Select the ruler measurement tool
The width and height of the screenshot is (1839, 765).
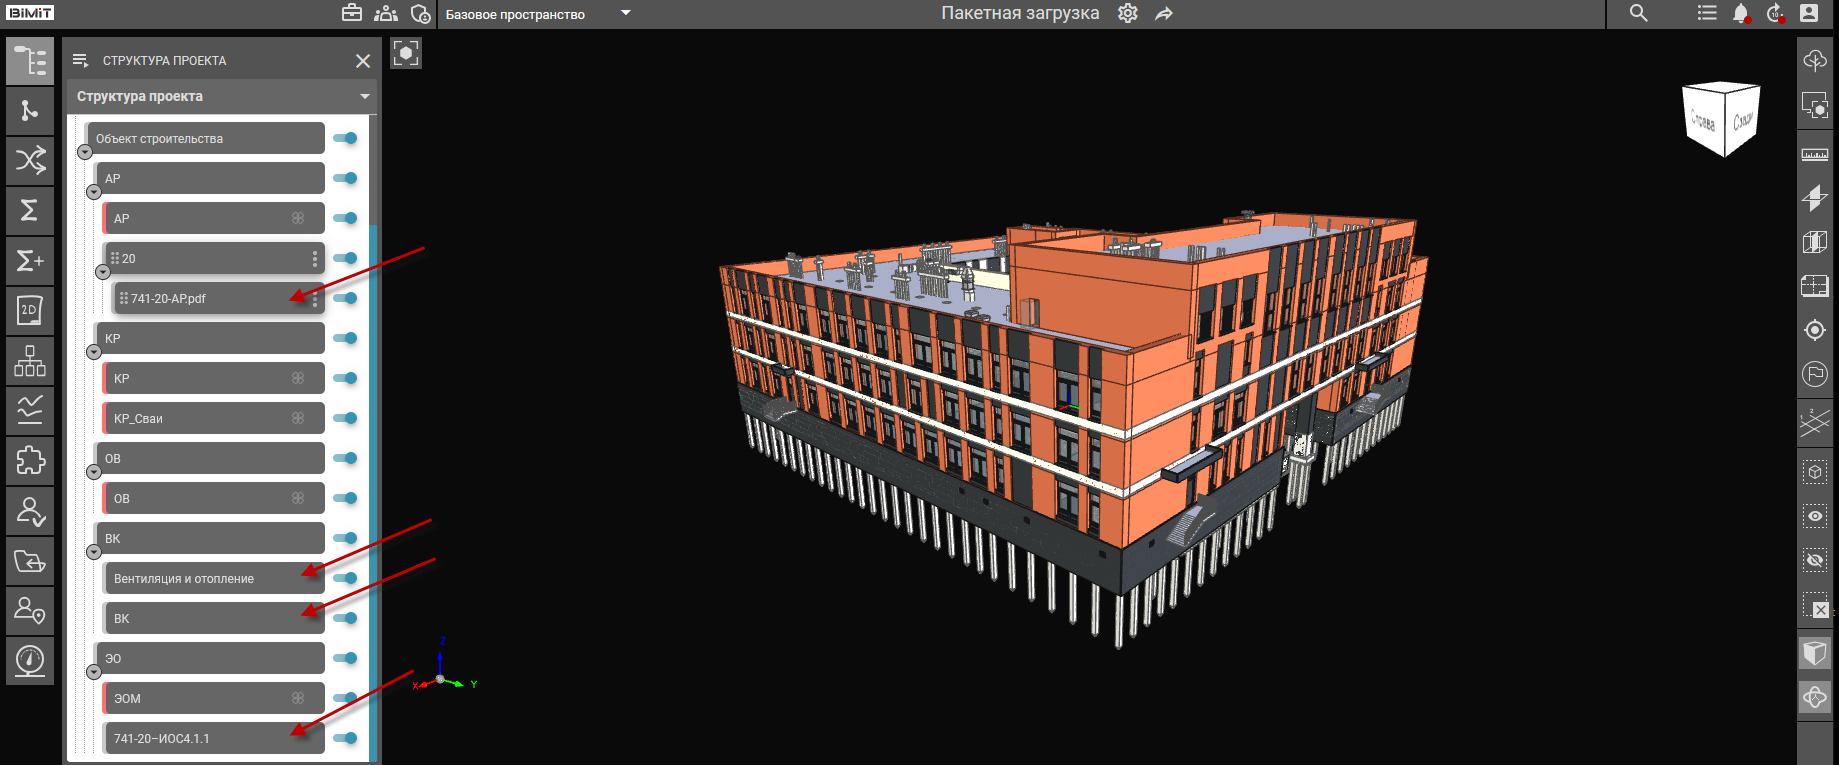point(1814,154)
